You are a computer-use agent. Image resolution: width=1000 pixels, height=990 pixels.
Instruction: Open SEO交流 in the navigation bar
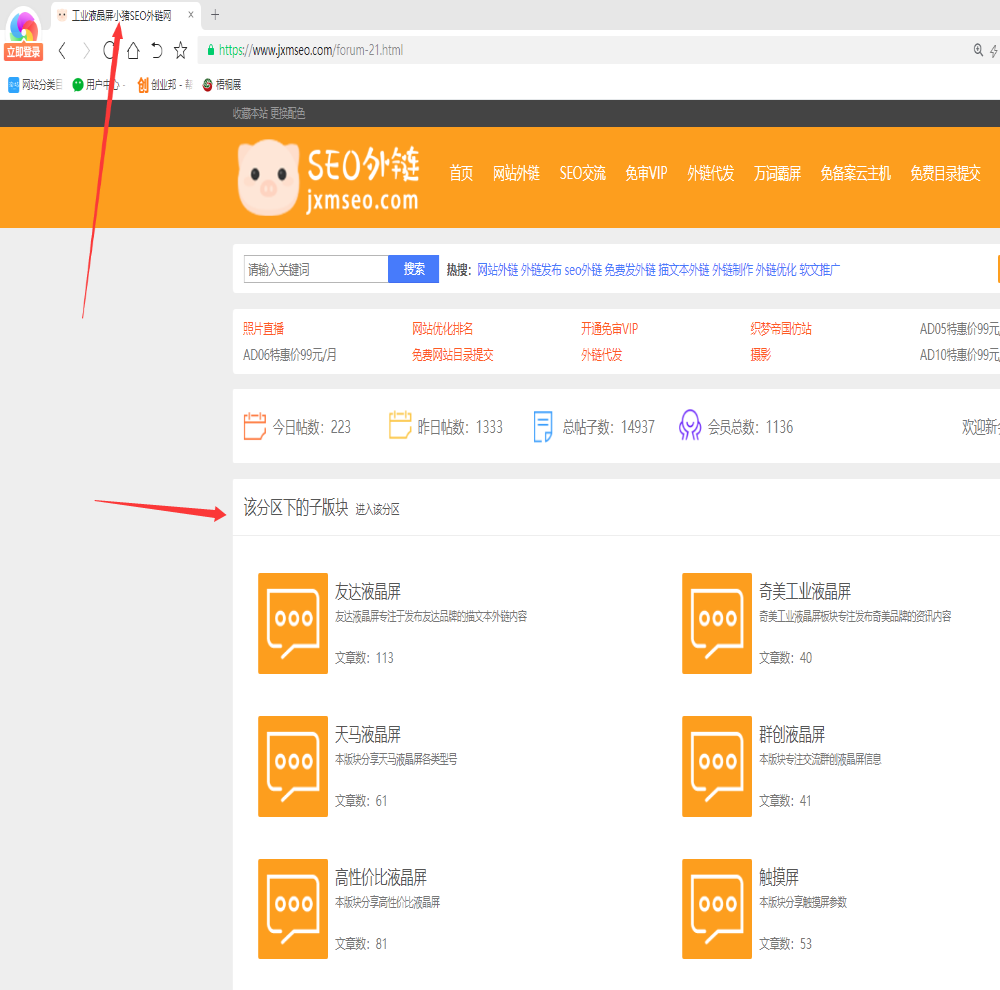(x=583, y=173)
